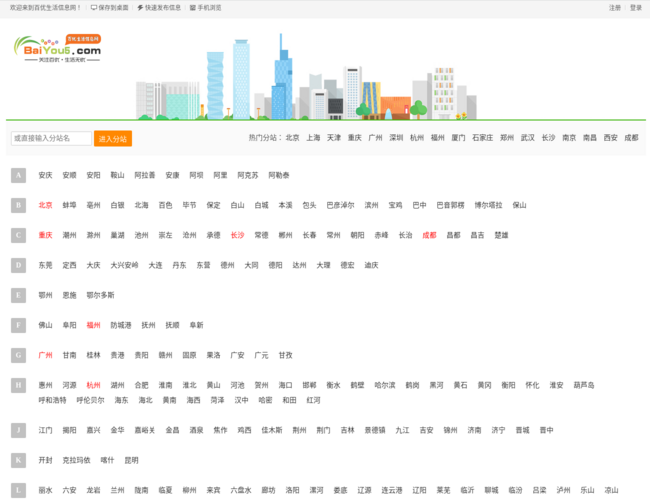The image size is (650, 500).
Task: Open the 鄂尔多斯 city link
Action: pos(100,295)
